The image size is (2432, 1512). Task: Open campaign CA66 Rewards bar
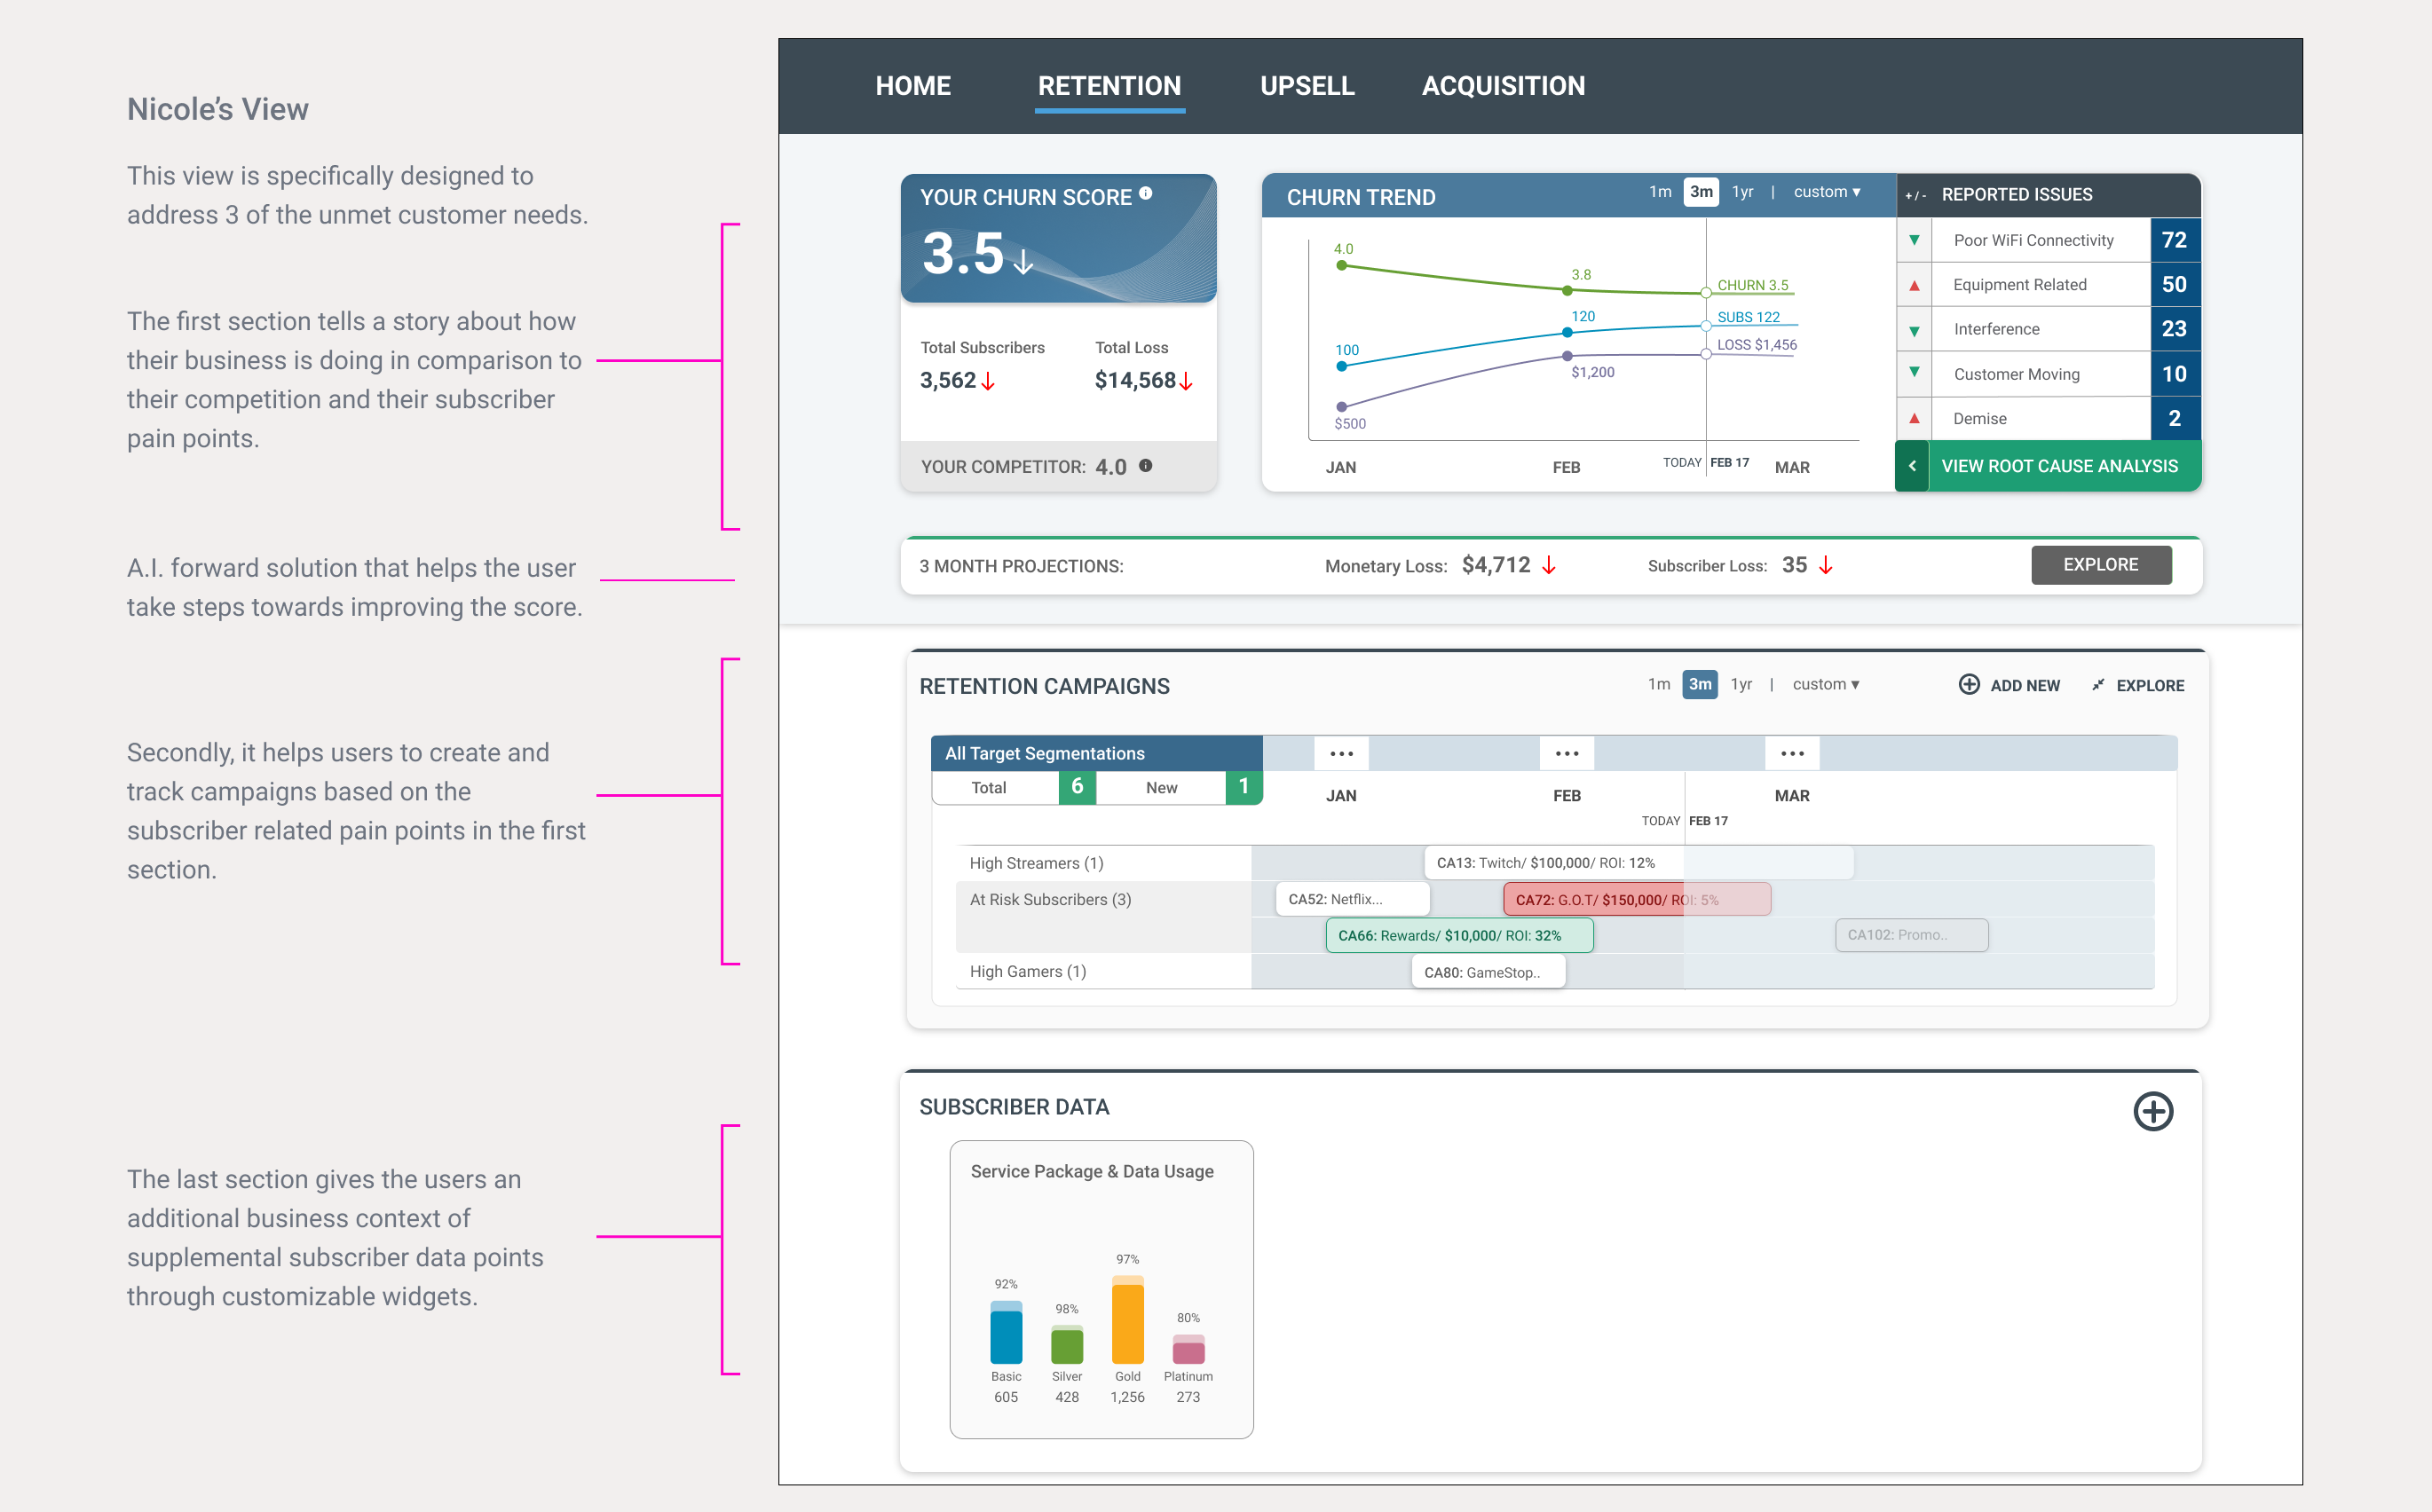[1459, 935]
